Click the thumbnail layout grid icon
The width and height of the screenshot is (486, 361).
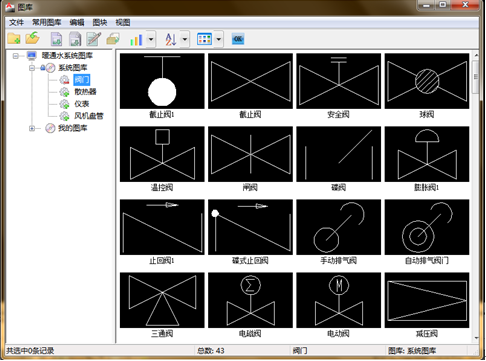[x=205, y=39]
